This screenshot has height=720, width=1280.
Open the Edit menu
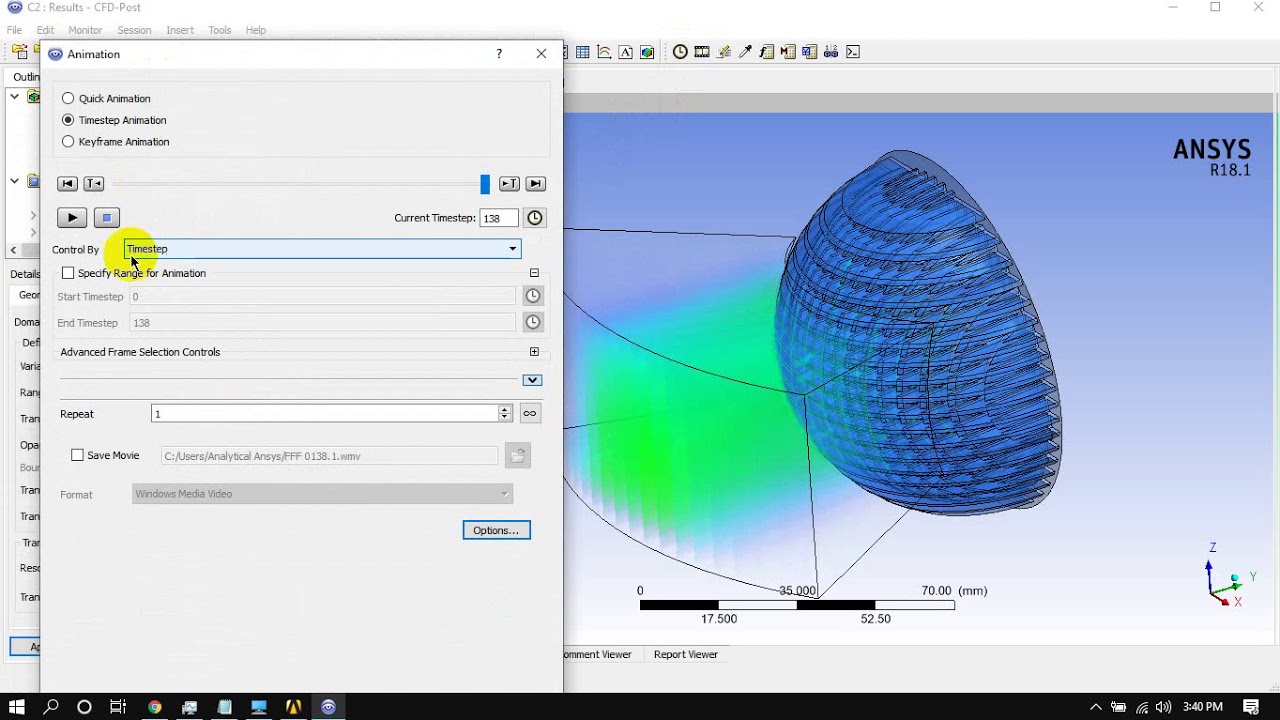click(45, 30)
